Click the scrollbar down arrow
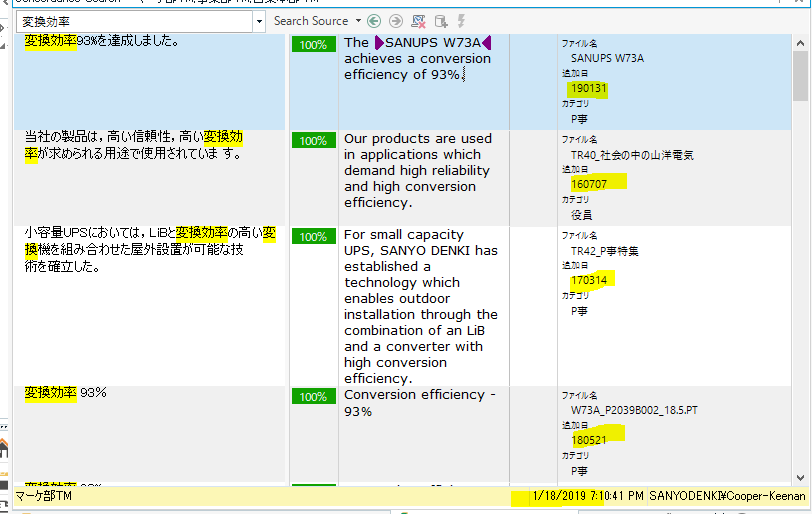This screenshot has height=514, width=812. [x=801, y=478]
